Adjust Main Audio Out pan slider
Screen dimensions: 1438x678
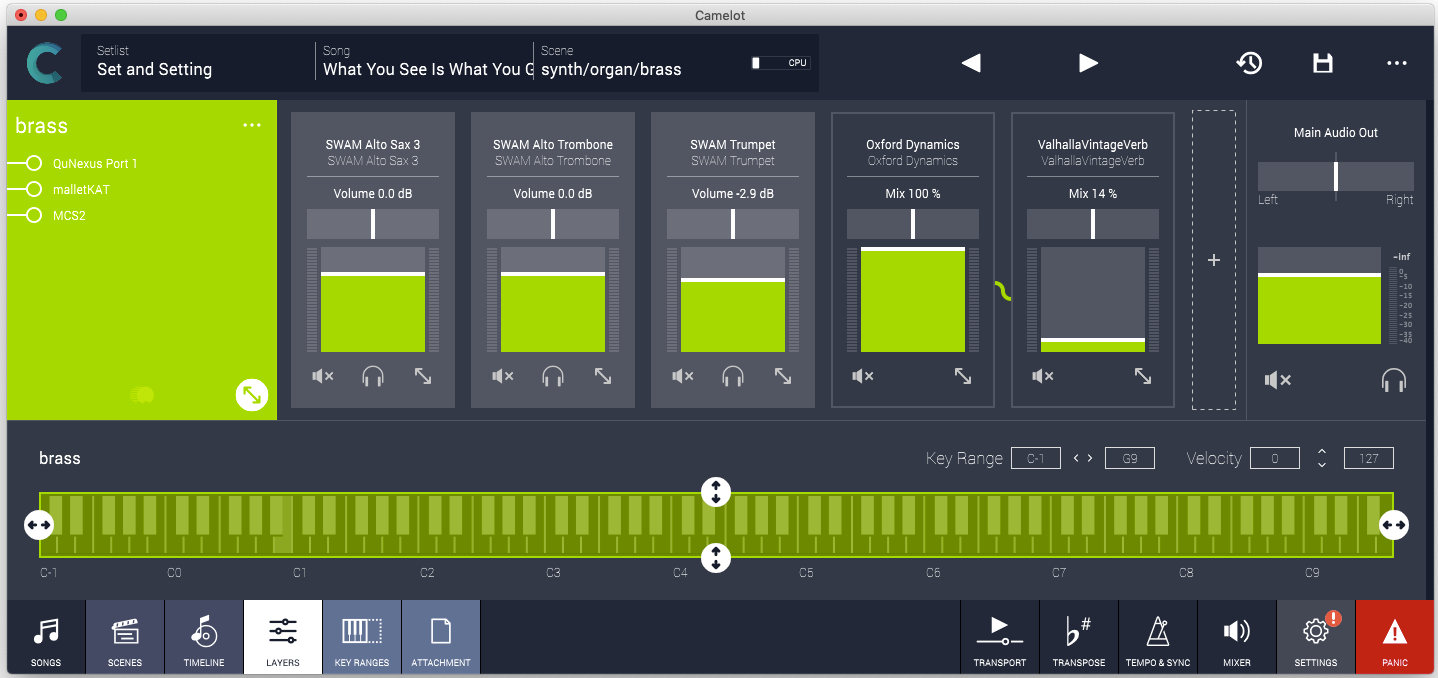point(1336,176)
